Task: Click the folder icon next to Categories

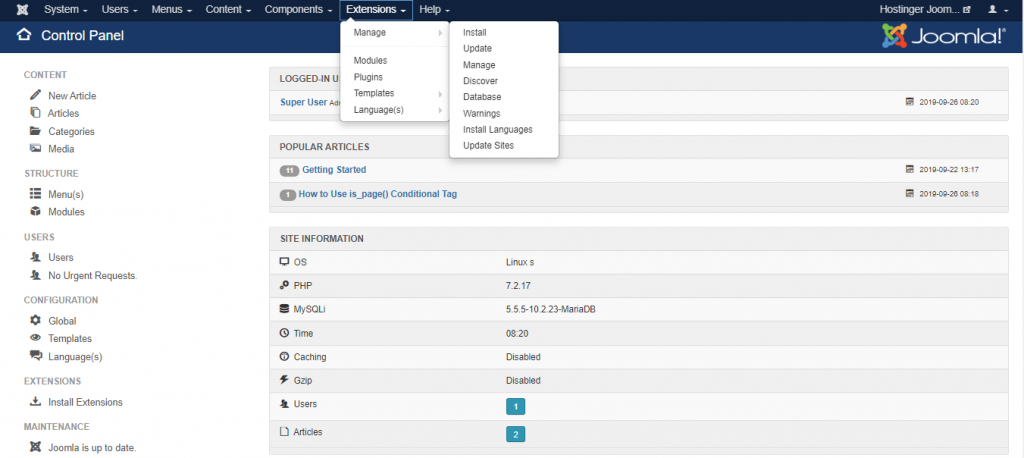Action: [35, 131]
